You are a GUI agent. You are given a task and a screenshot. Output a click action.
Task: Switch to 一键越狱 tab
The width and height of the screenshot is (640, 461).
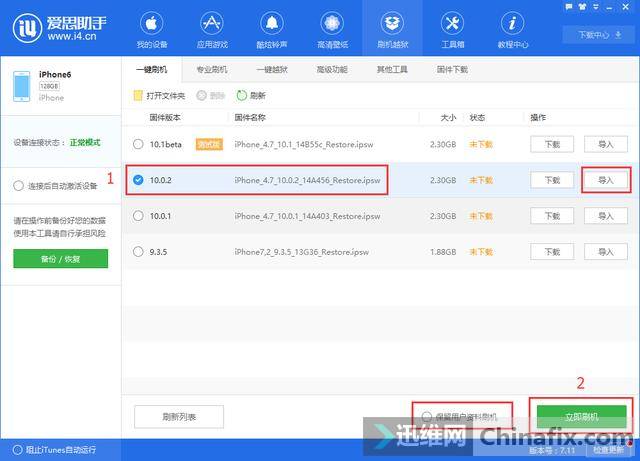tap(272, 70)
